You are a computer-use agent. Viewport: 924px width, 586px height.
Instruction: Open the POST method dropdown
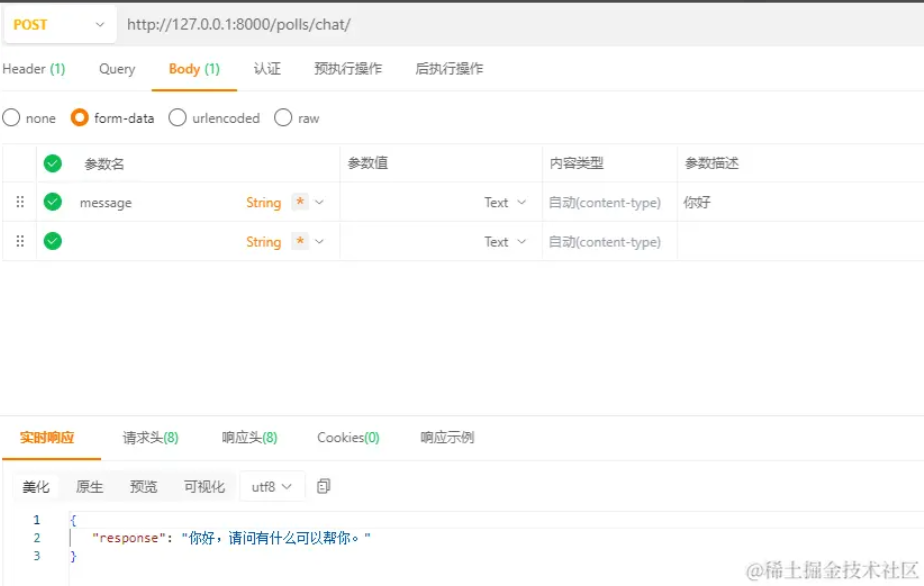click(98, 24)
